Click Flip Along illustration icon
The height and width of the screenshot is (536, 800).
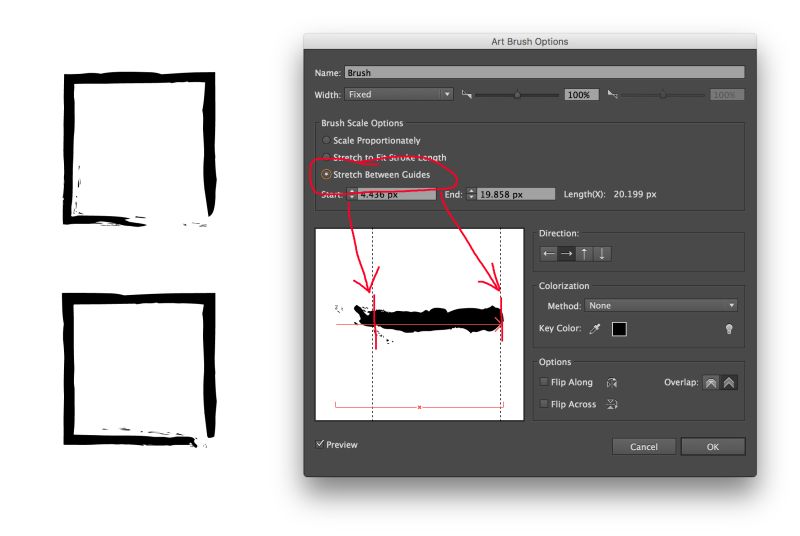point(612,382)
